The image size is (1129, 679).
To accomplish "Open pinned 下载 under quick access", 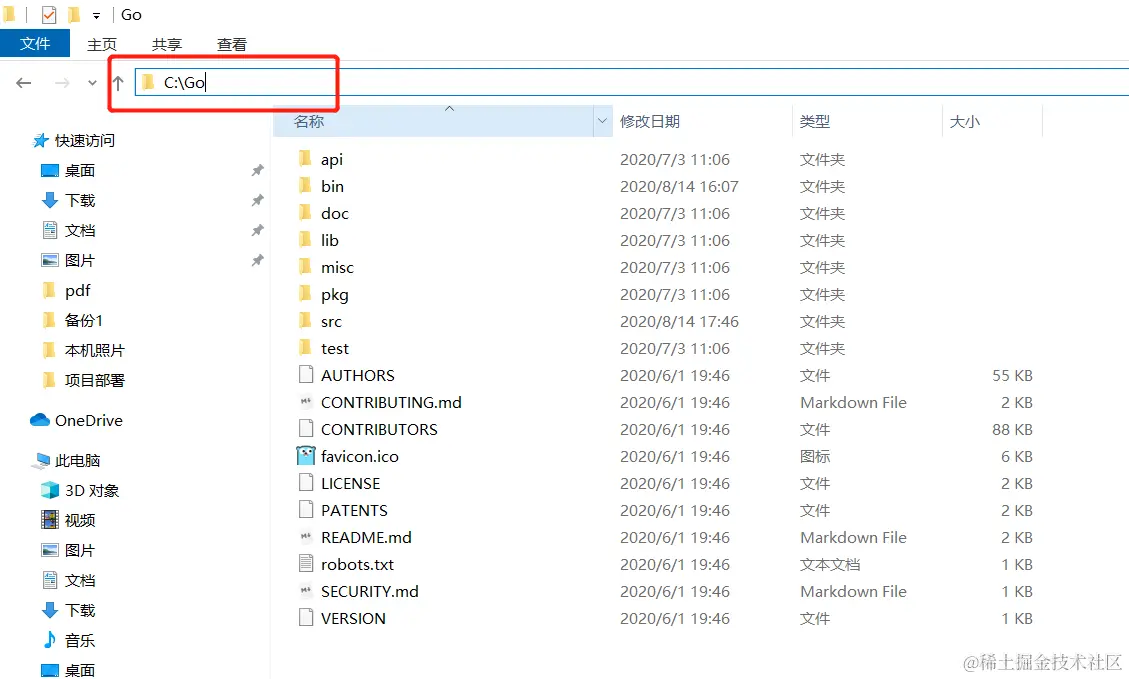I will [x=79, y=200].
